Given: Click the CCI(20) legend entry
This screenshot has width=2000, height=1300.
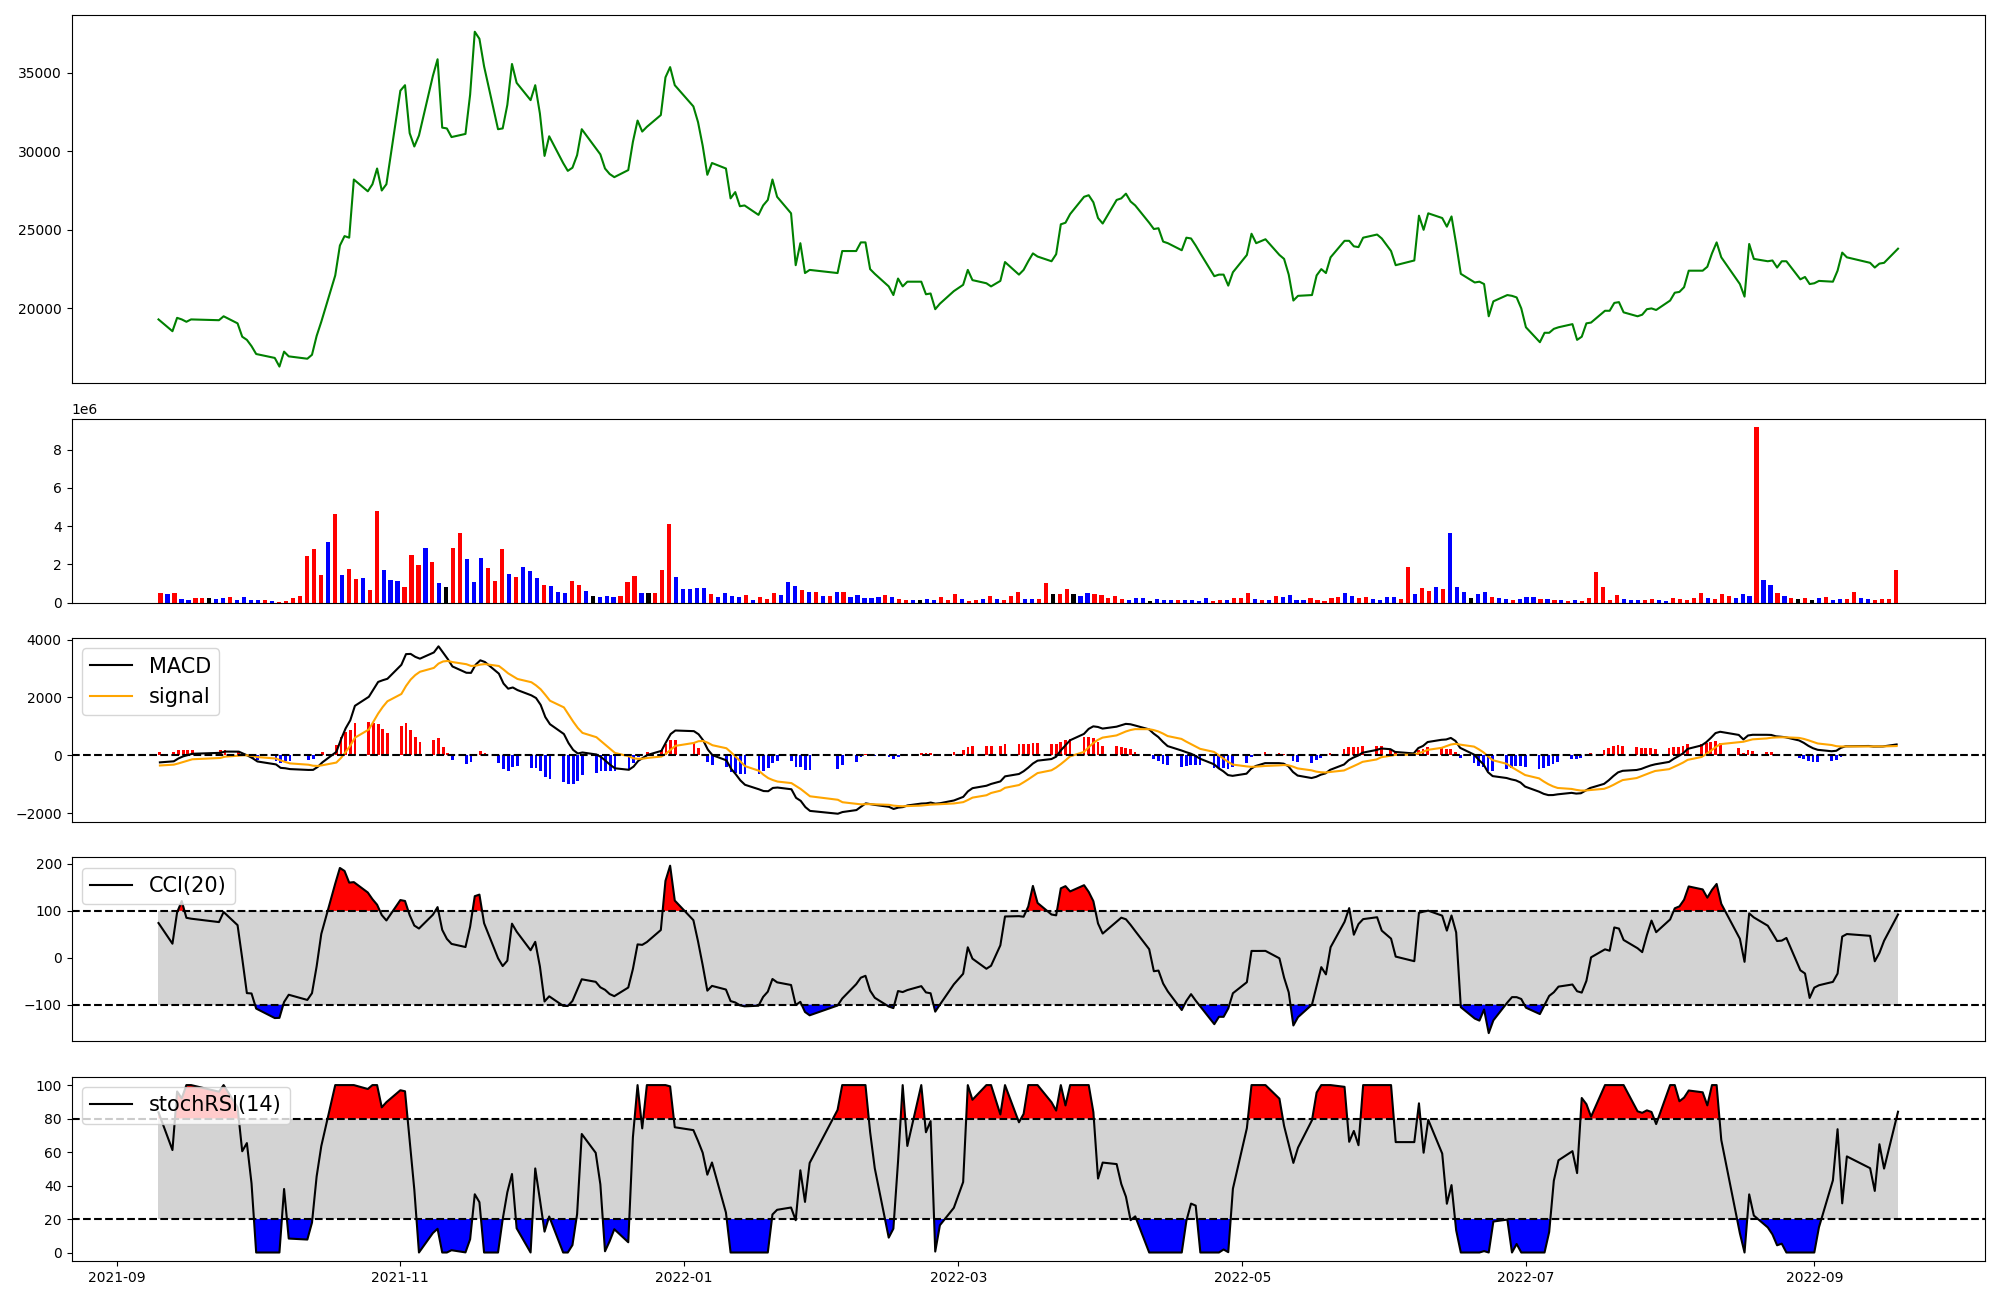Looking at the screenshot, I should click(x=186, y=885).
